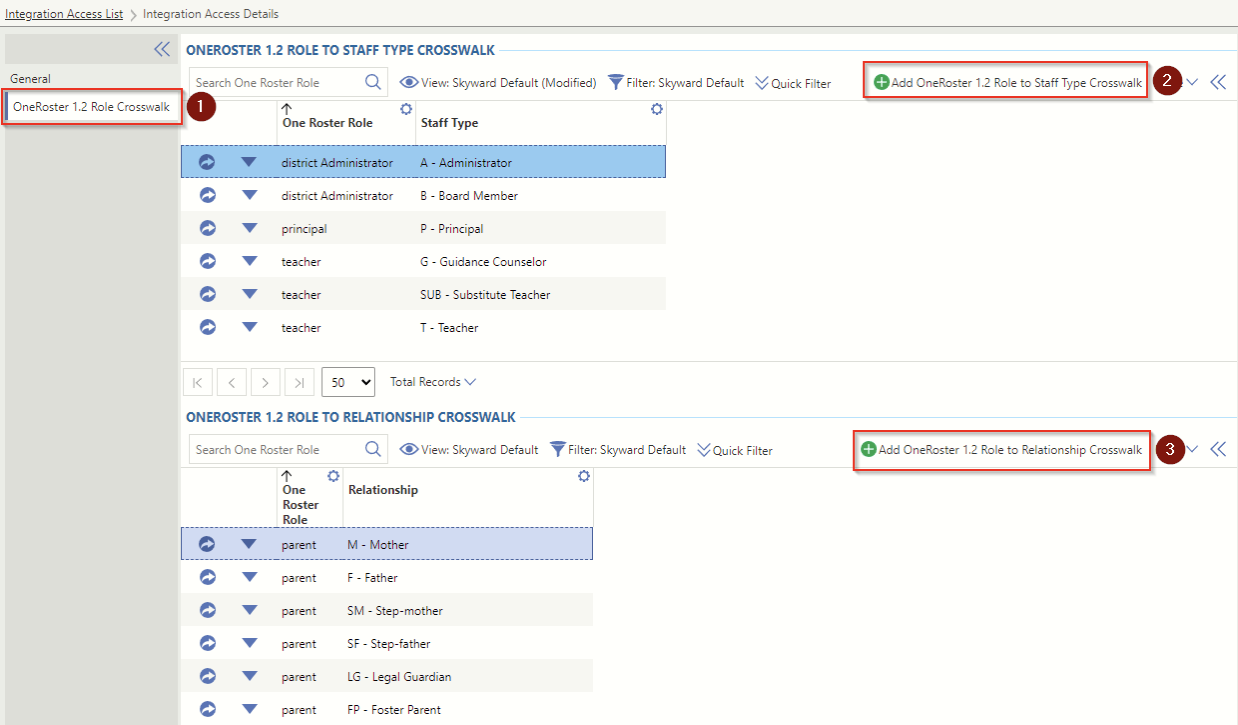The width and height of the screenshot is (1238, 725).
Task: Open View: Skyward Default in Relationship crosswalk
Action: pos(469,450)
